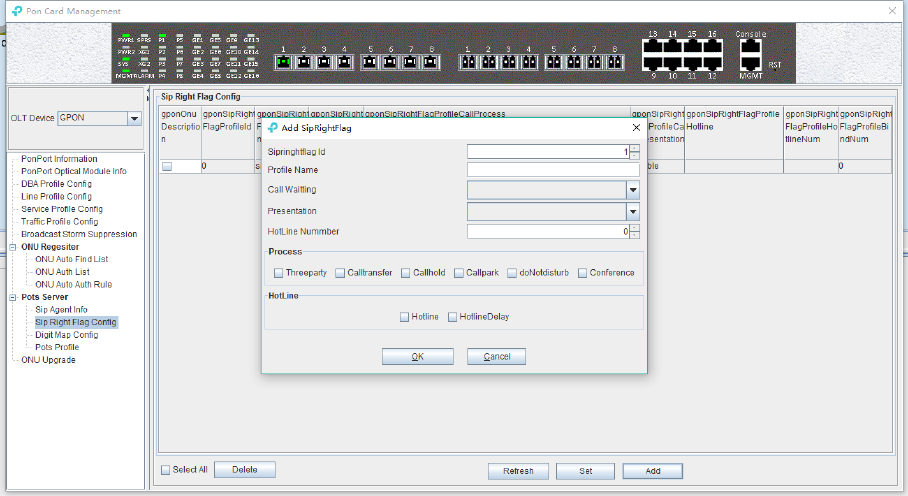Screen dimensions: 908x496
Task: Focus the Profile Name text field
Action: (553, 170)
